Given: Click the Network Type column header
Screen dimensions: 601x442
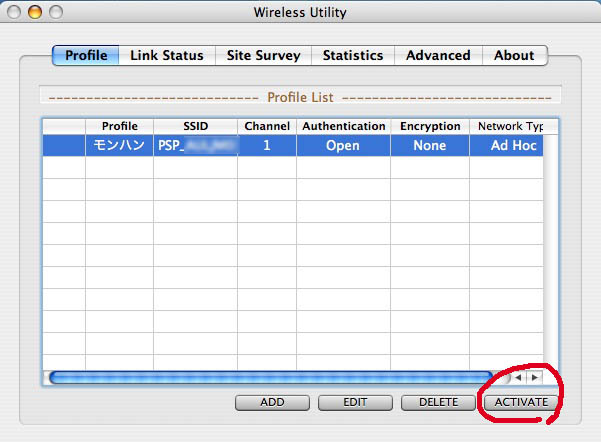Looking at the screenshot, I should [x=507, y=127].
